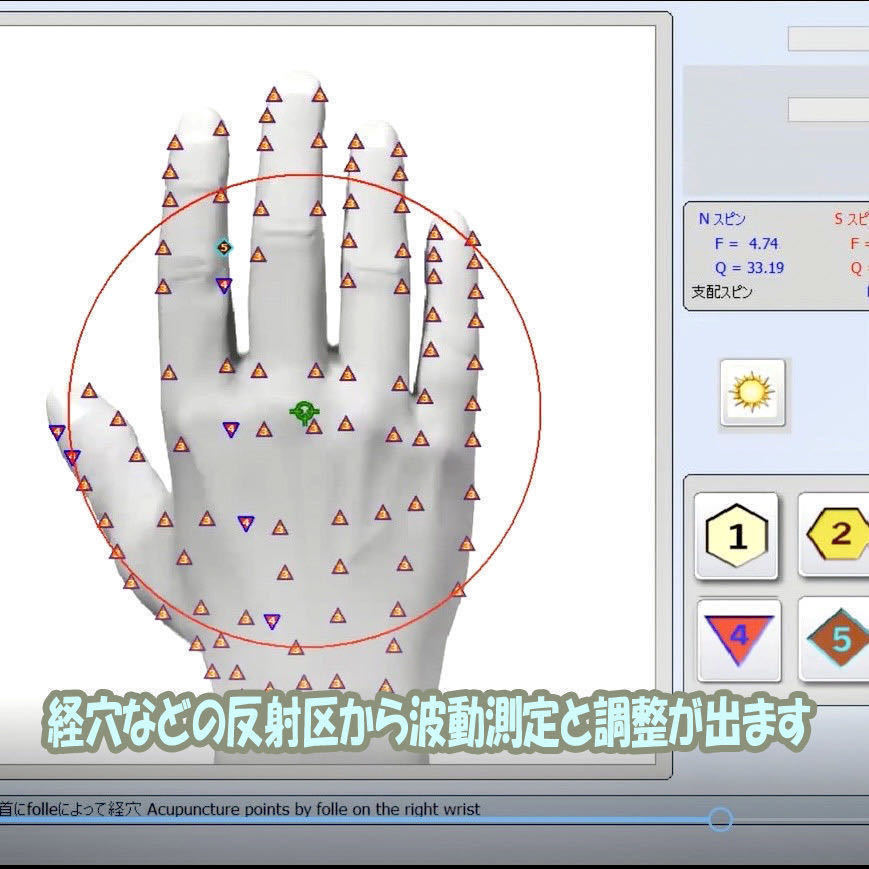Click the N スピン label in readout panel

point(722,219)
